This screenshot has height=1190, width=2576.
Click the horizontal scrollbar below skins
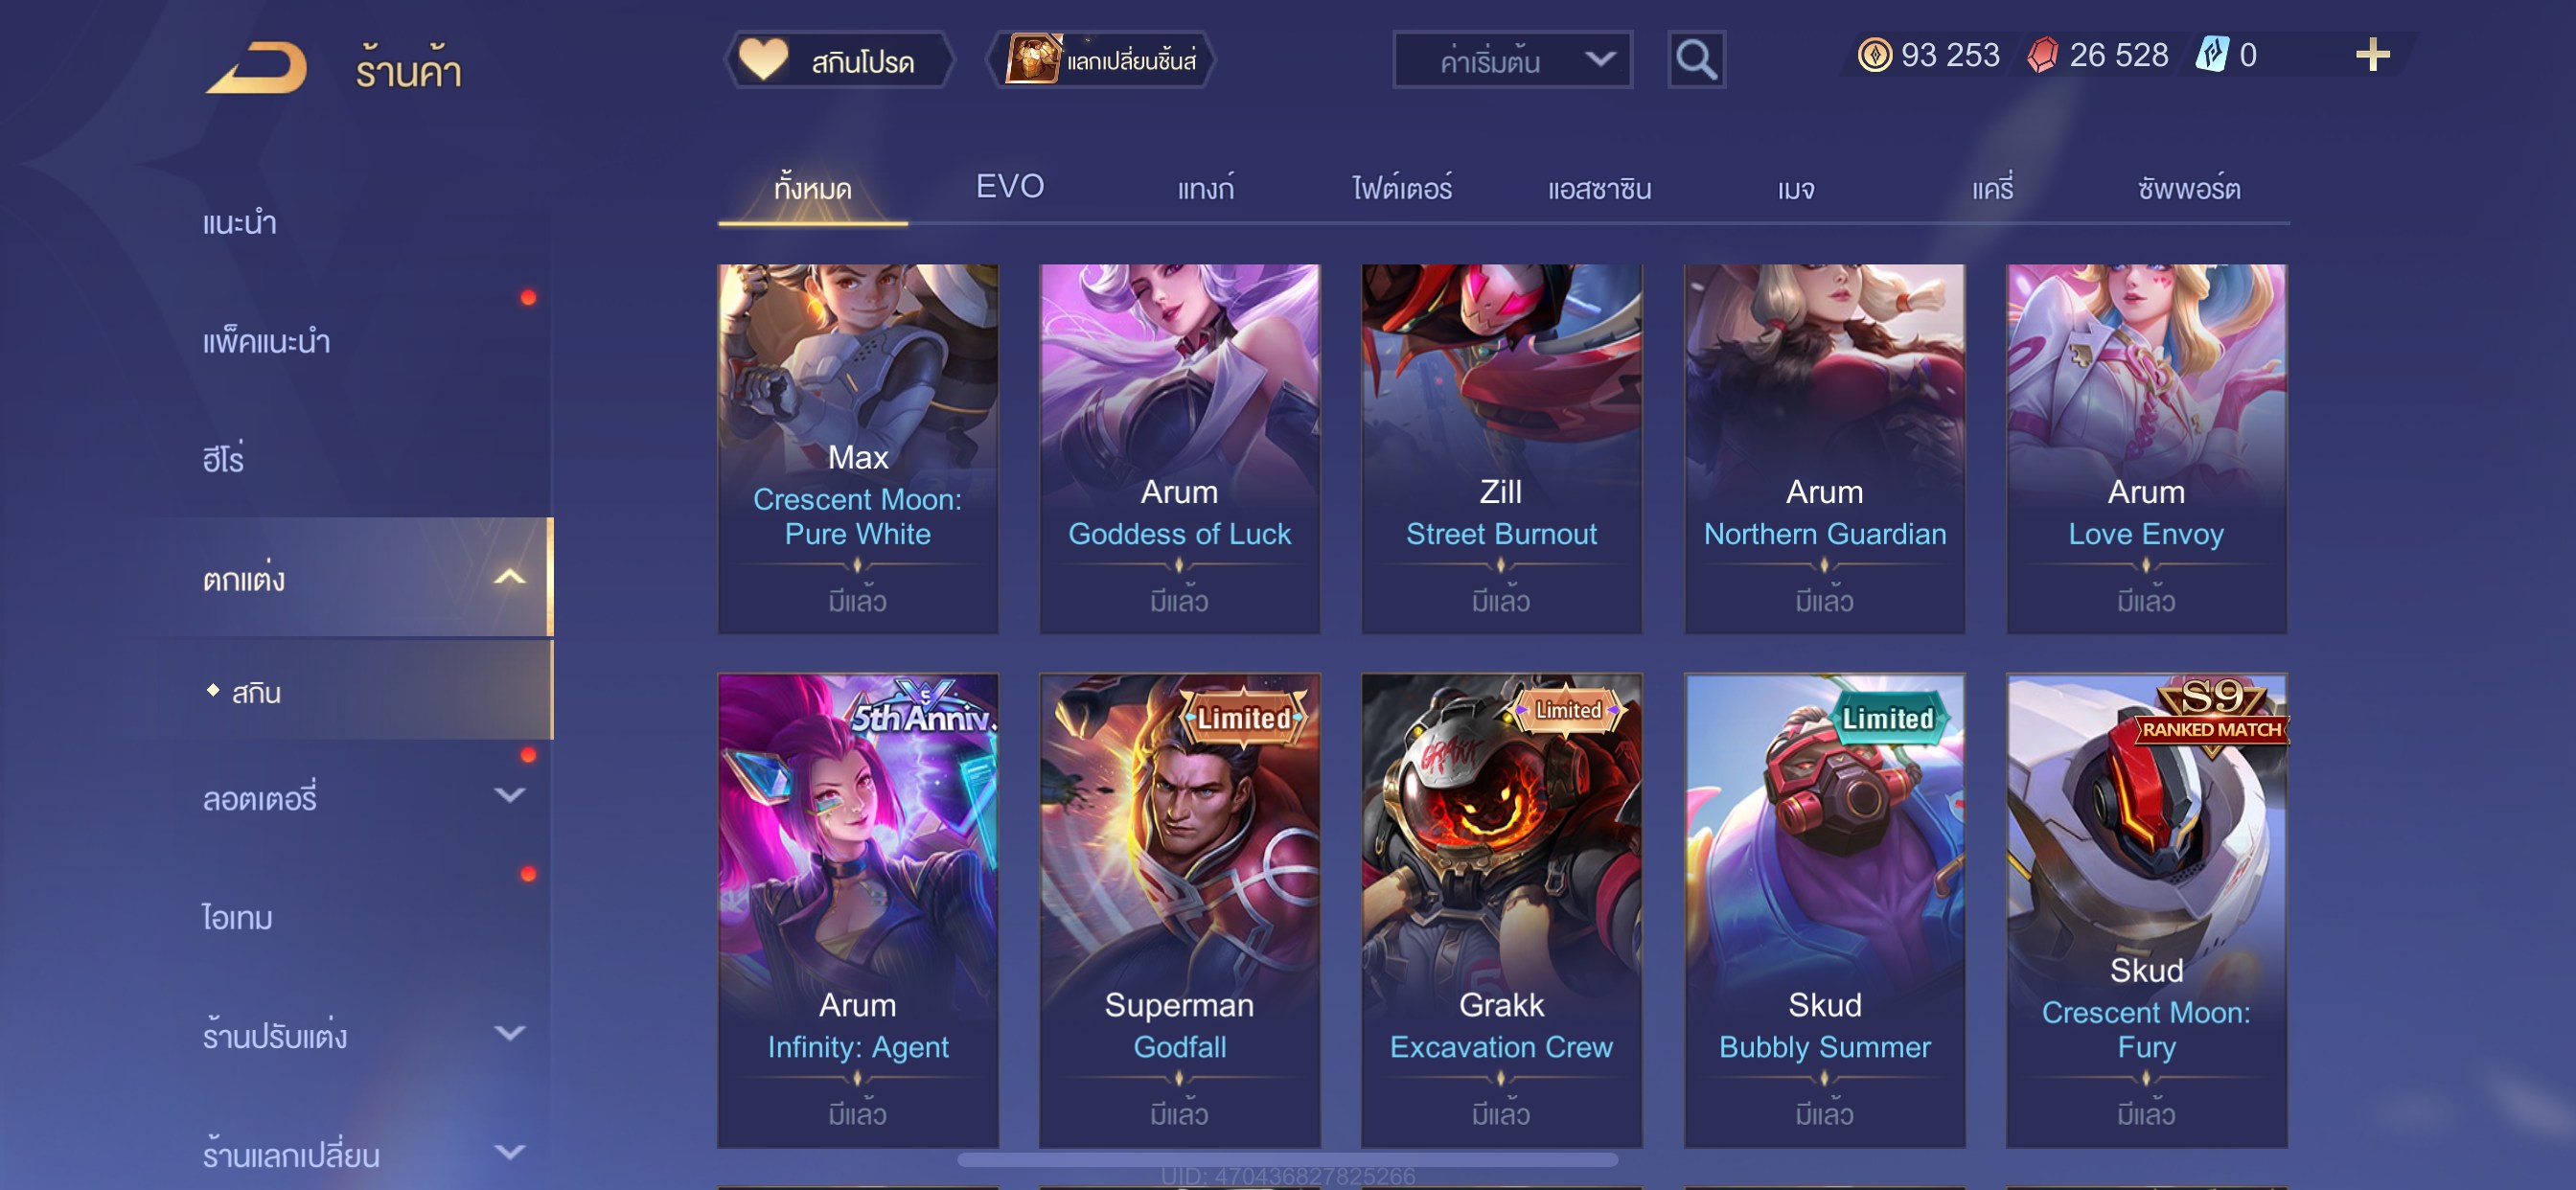point(1287,1160)
